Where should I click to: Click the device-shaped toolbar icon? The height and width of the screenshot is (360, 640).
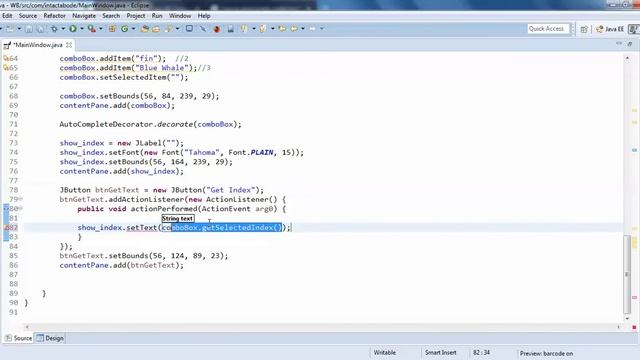[231, 29]
